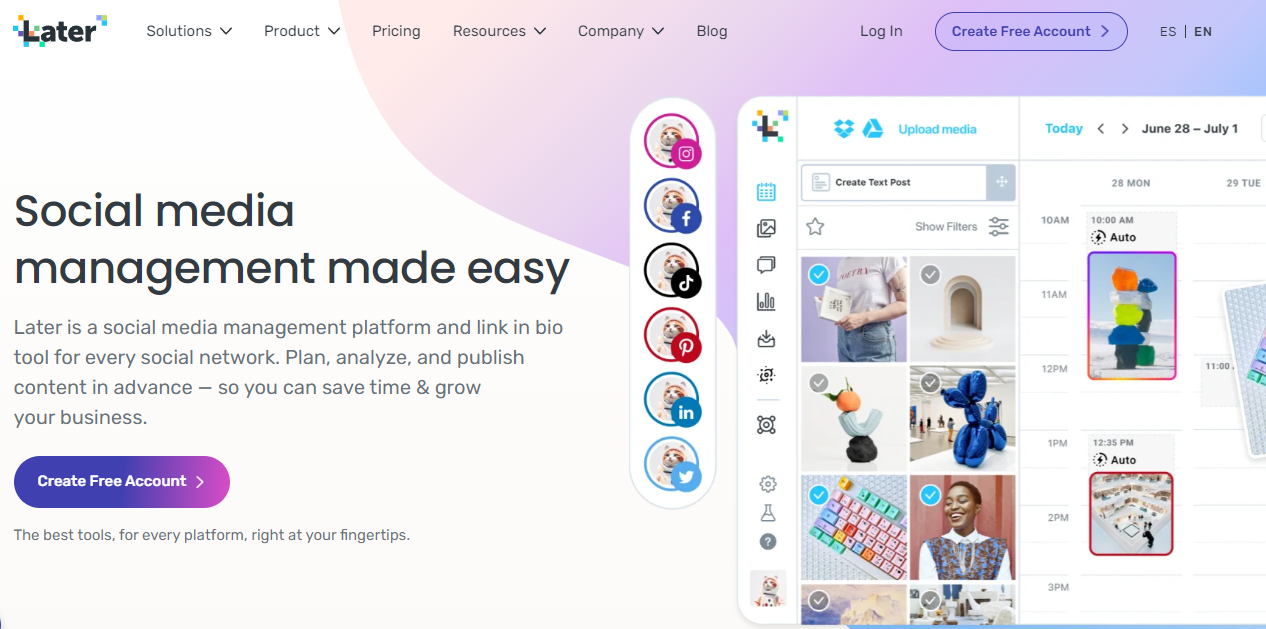Open the calendar icon in app sidebar

[767, 192]
